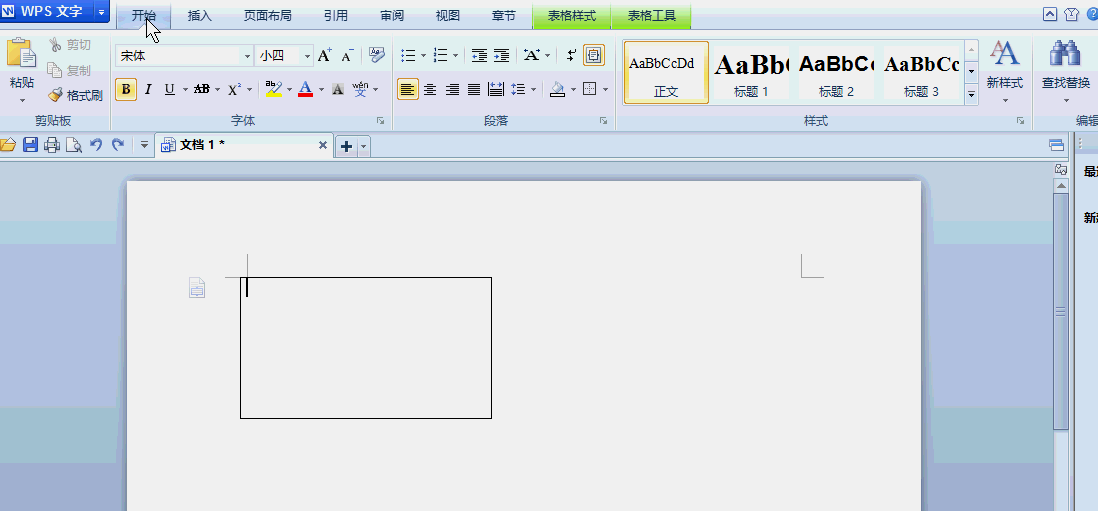Add new document tab with plus button
The width and height of the screenshot is (1098, 511).
tap(346, 146)
